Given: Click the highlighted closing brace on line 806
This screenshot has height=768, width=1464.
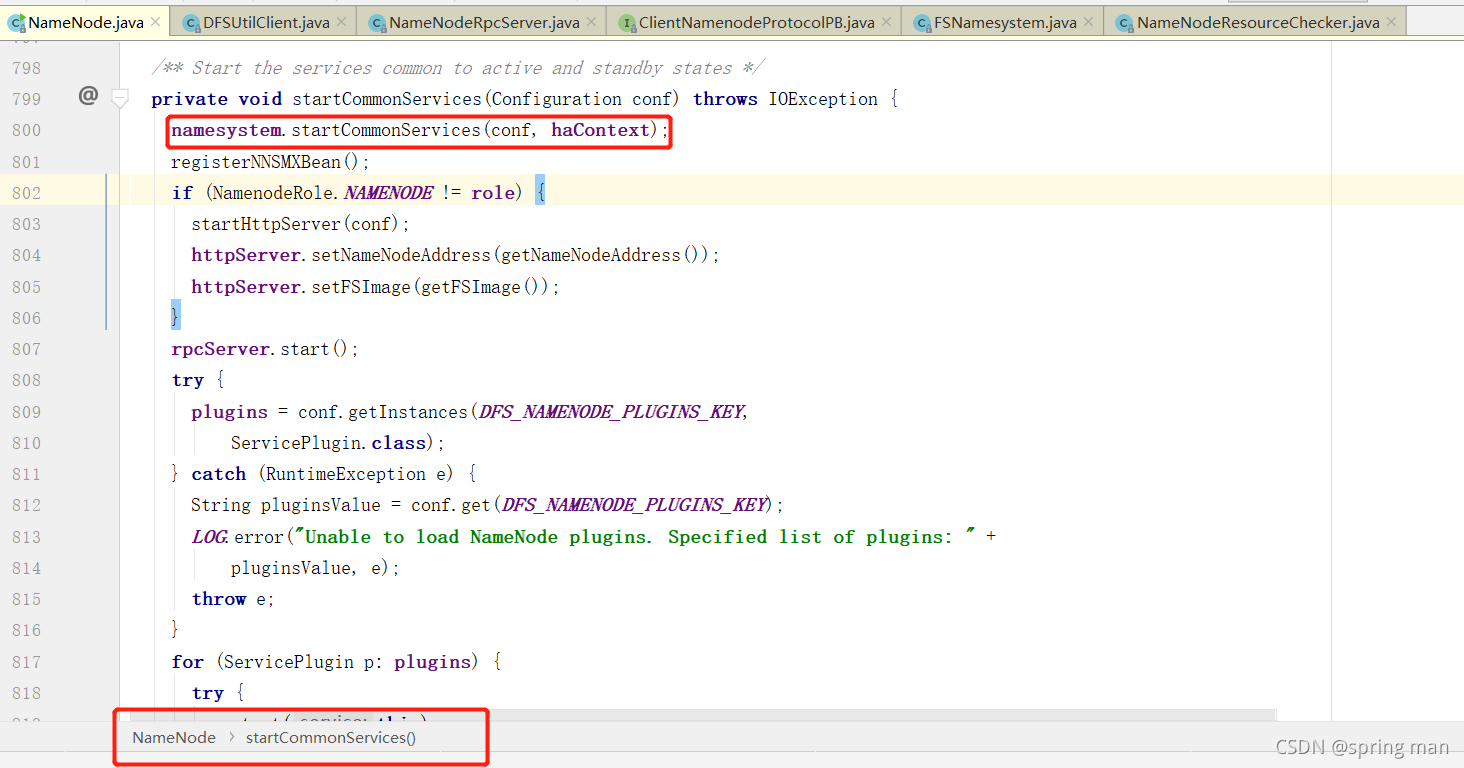Looking at the screenshot, I should (x=176, y=317).
